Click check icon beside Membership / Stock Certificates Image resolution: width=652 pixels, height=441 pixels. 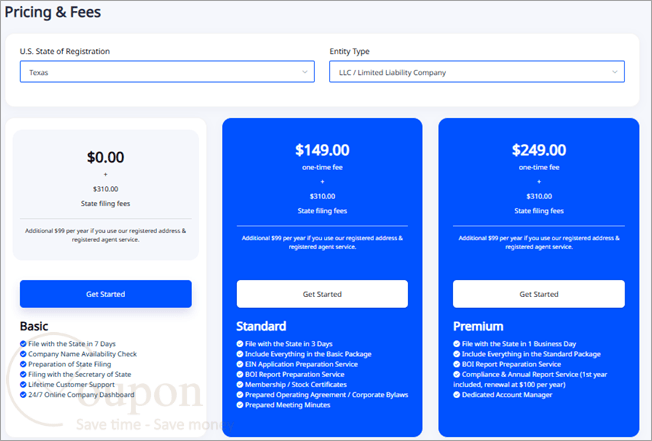[x=240, y=384]
